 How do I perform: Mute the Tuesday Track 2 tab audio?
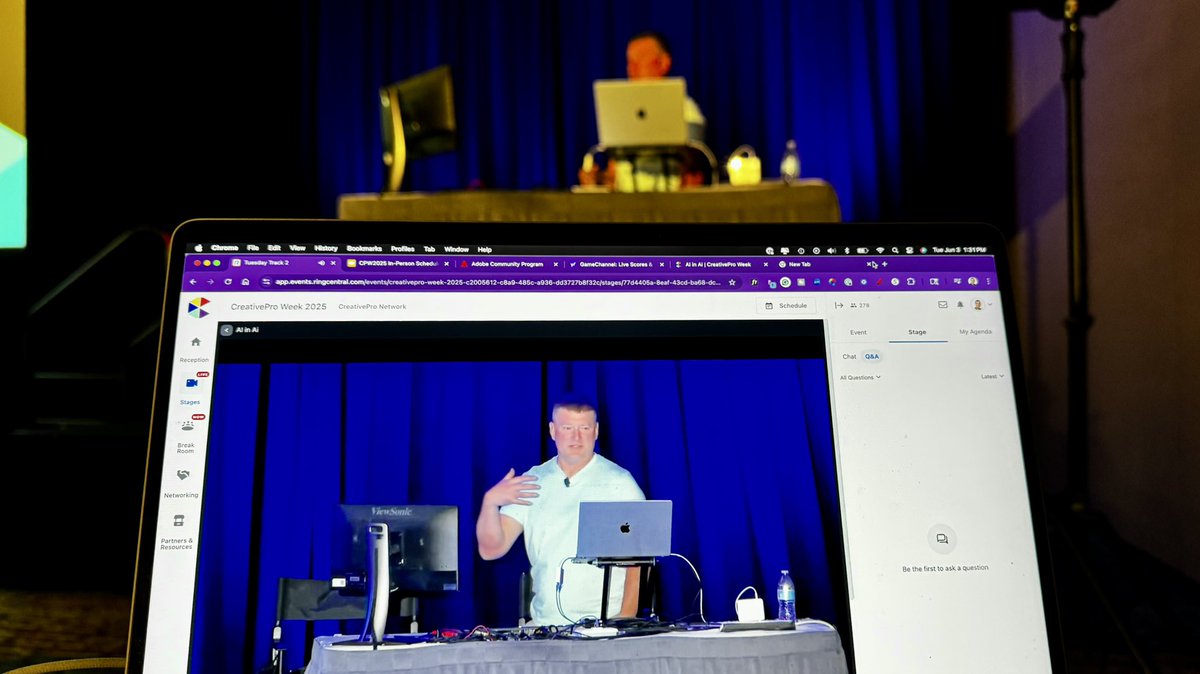tap(321, 263)
